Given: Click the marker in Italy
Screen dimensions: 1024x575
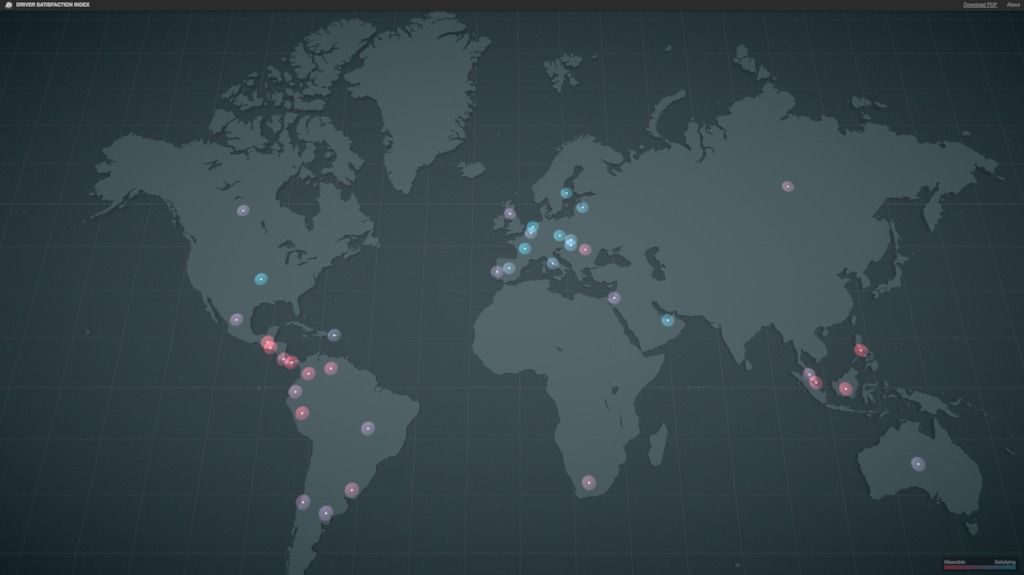Looking at the screenshot, I should (552, 263).
